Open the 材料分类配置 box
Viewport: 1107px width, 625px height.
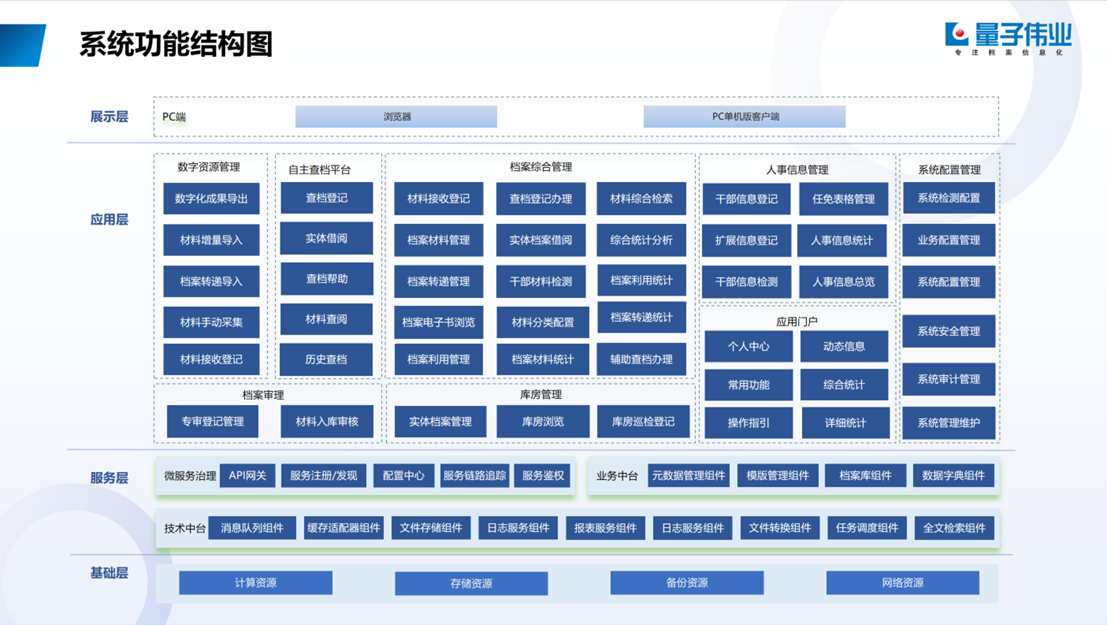click(543, 322)
